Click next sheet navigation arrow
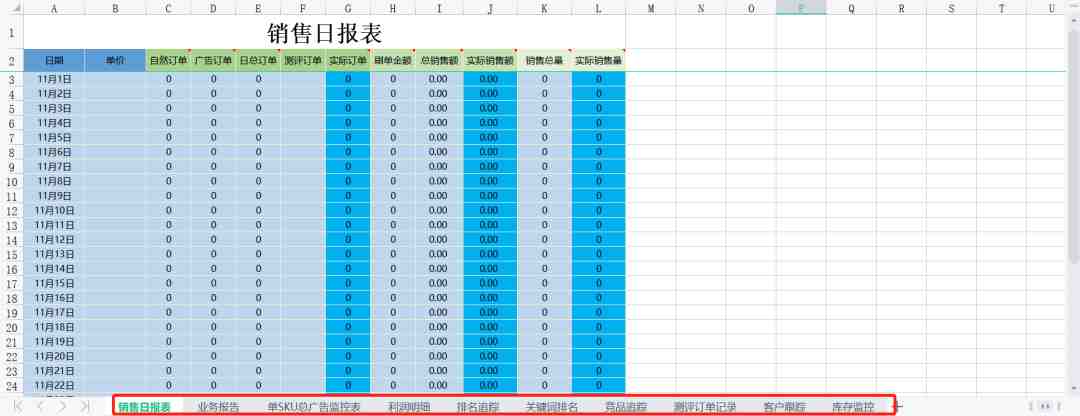 (63, 406)
